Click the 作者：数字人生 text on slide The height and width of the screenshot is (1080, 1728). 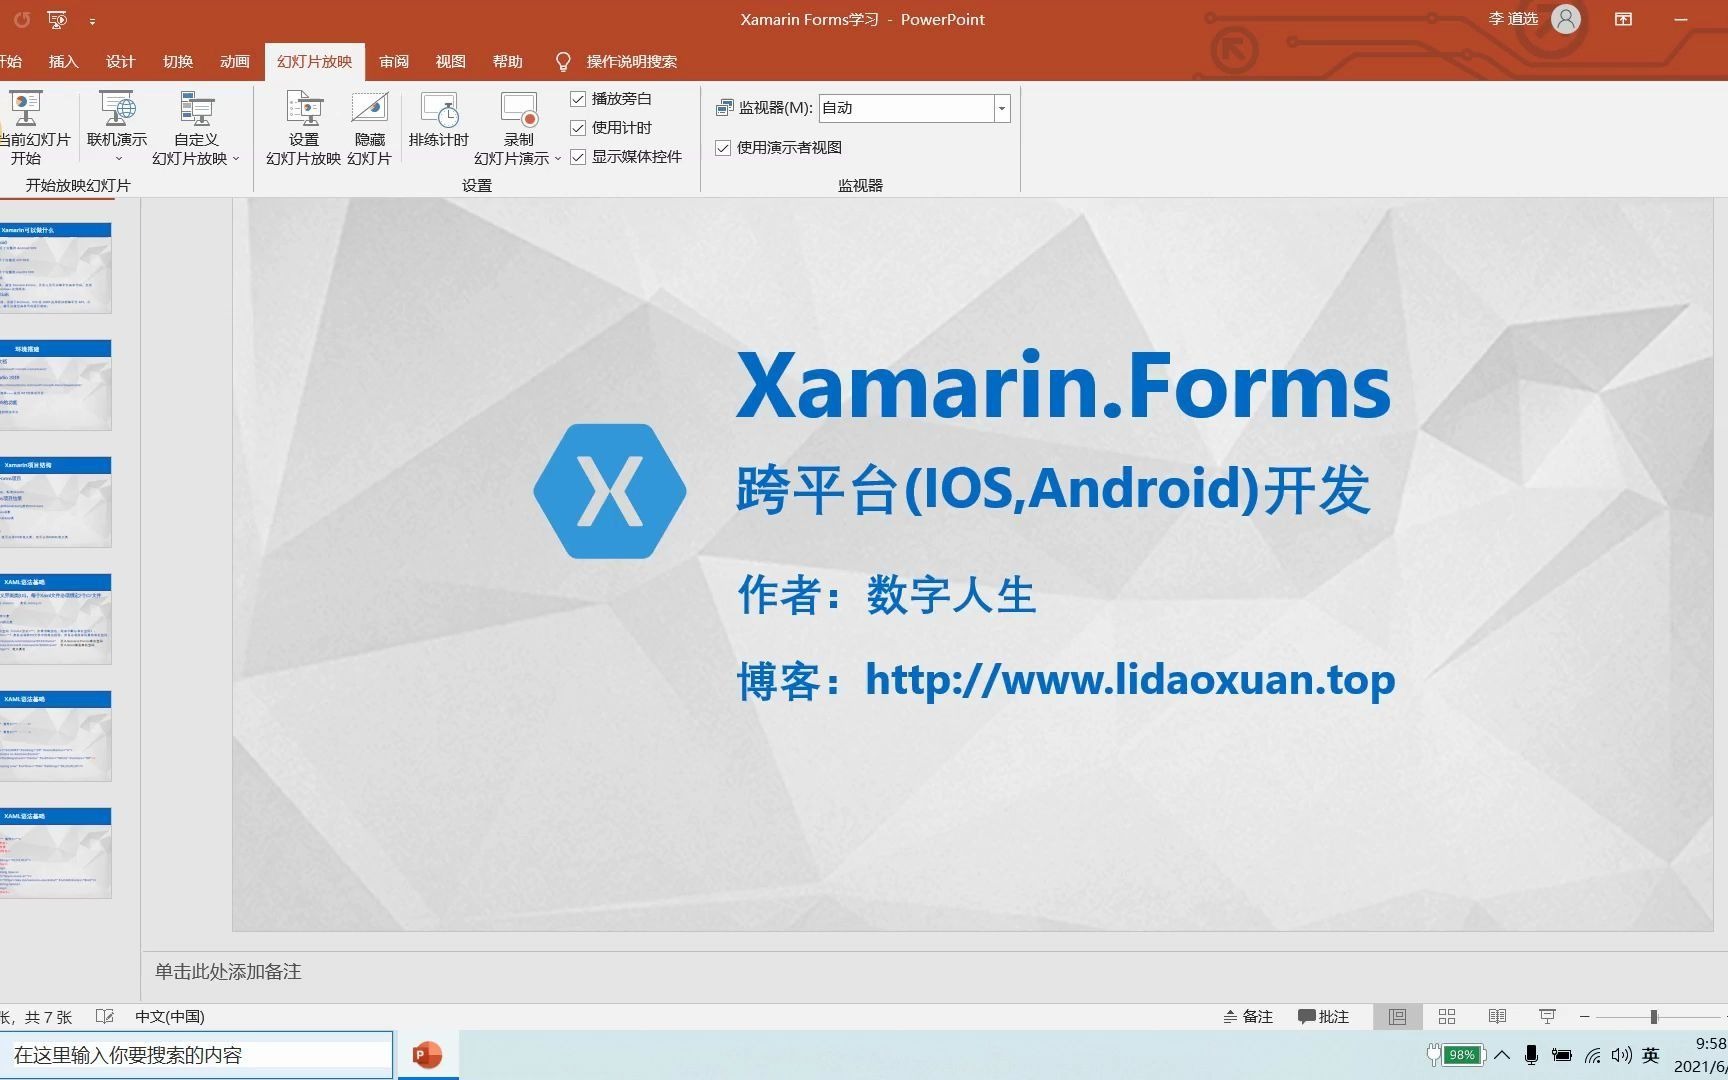[887, 595]
